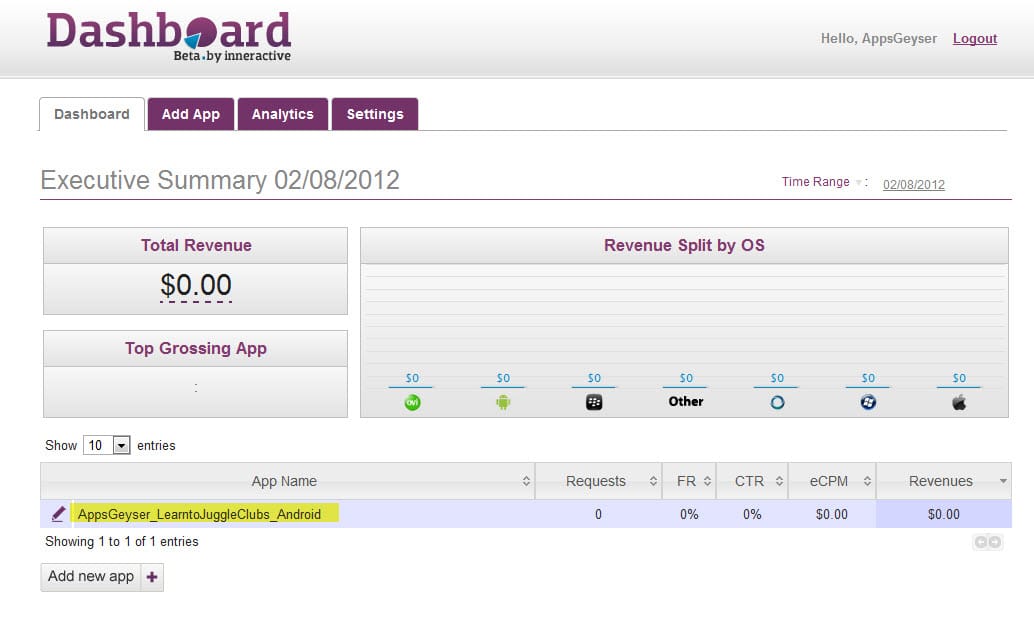This screenshot has height=631, width=1034.
Task: Click the Windows Phone icon
Action: (x=868, y=402)
